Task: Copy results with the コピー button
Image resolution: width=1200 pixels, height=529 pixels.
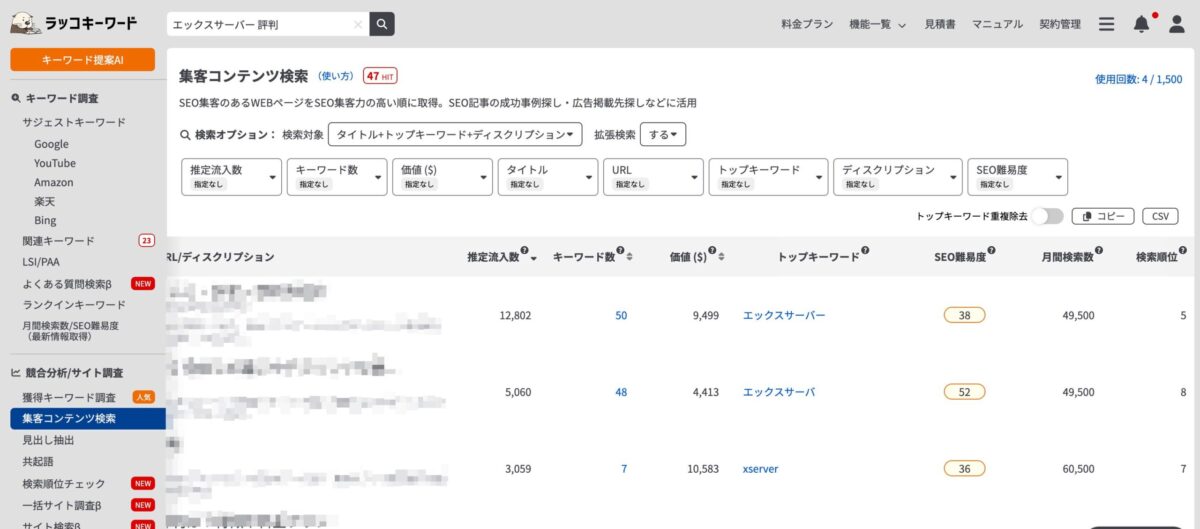Action: (x=1103, y=216)
